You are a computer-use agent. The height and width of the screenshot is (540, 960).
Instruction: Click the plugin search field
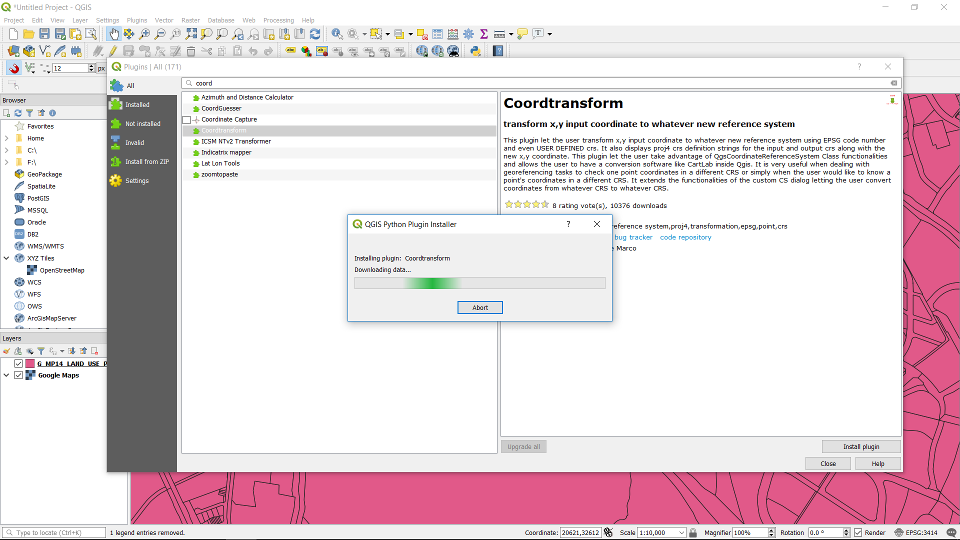click(540, 83)
